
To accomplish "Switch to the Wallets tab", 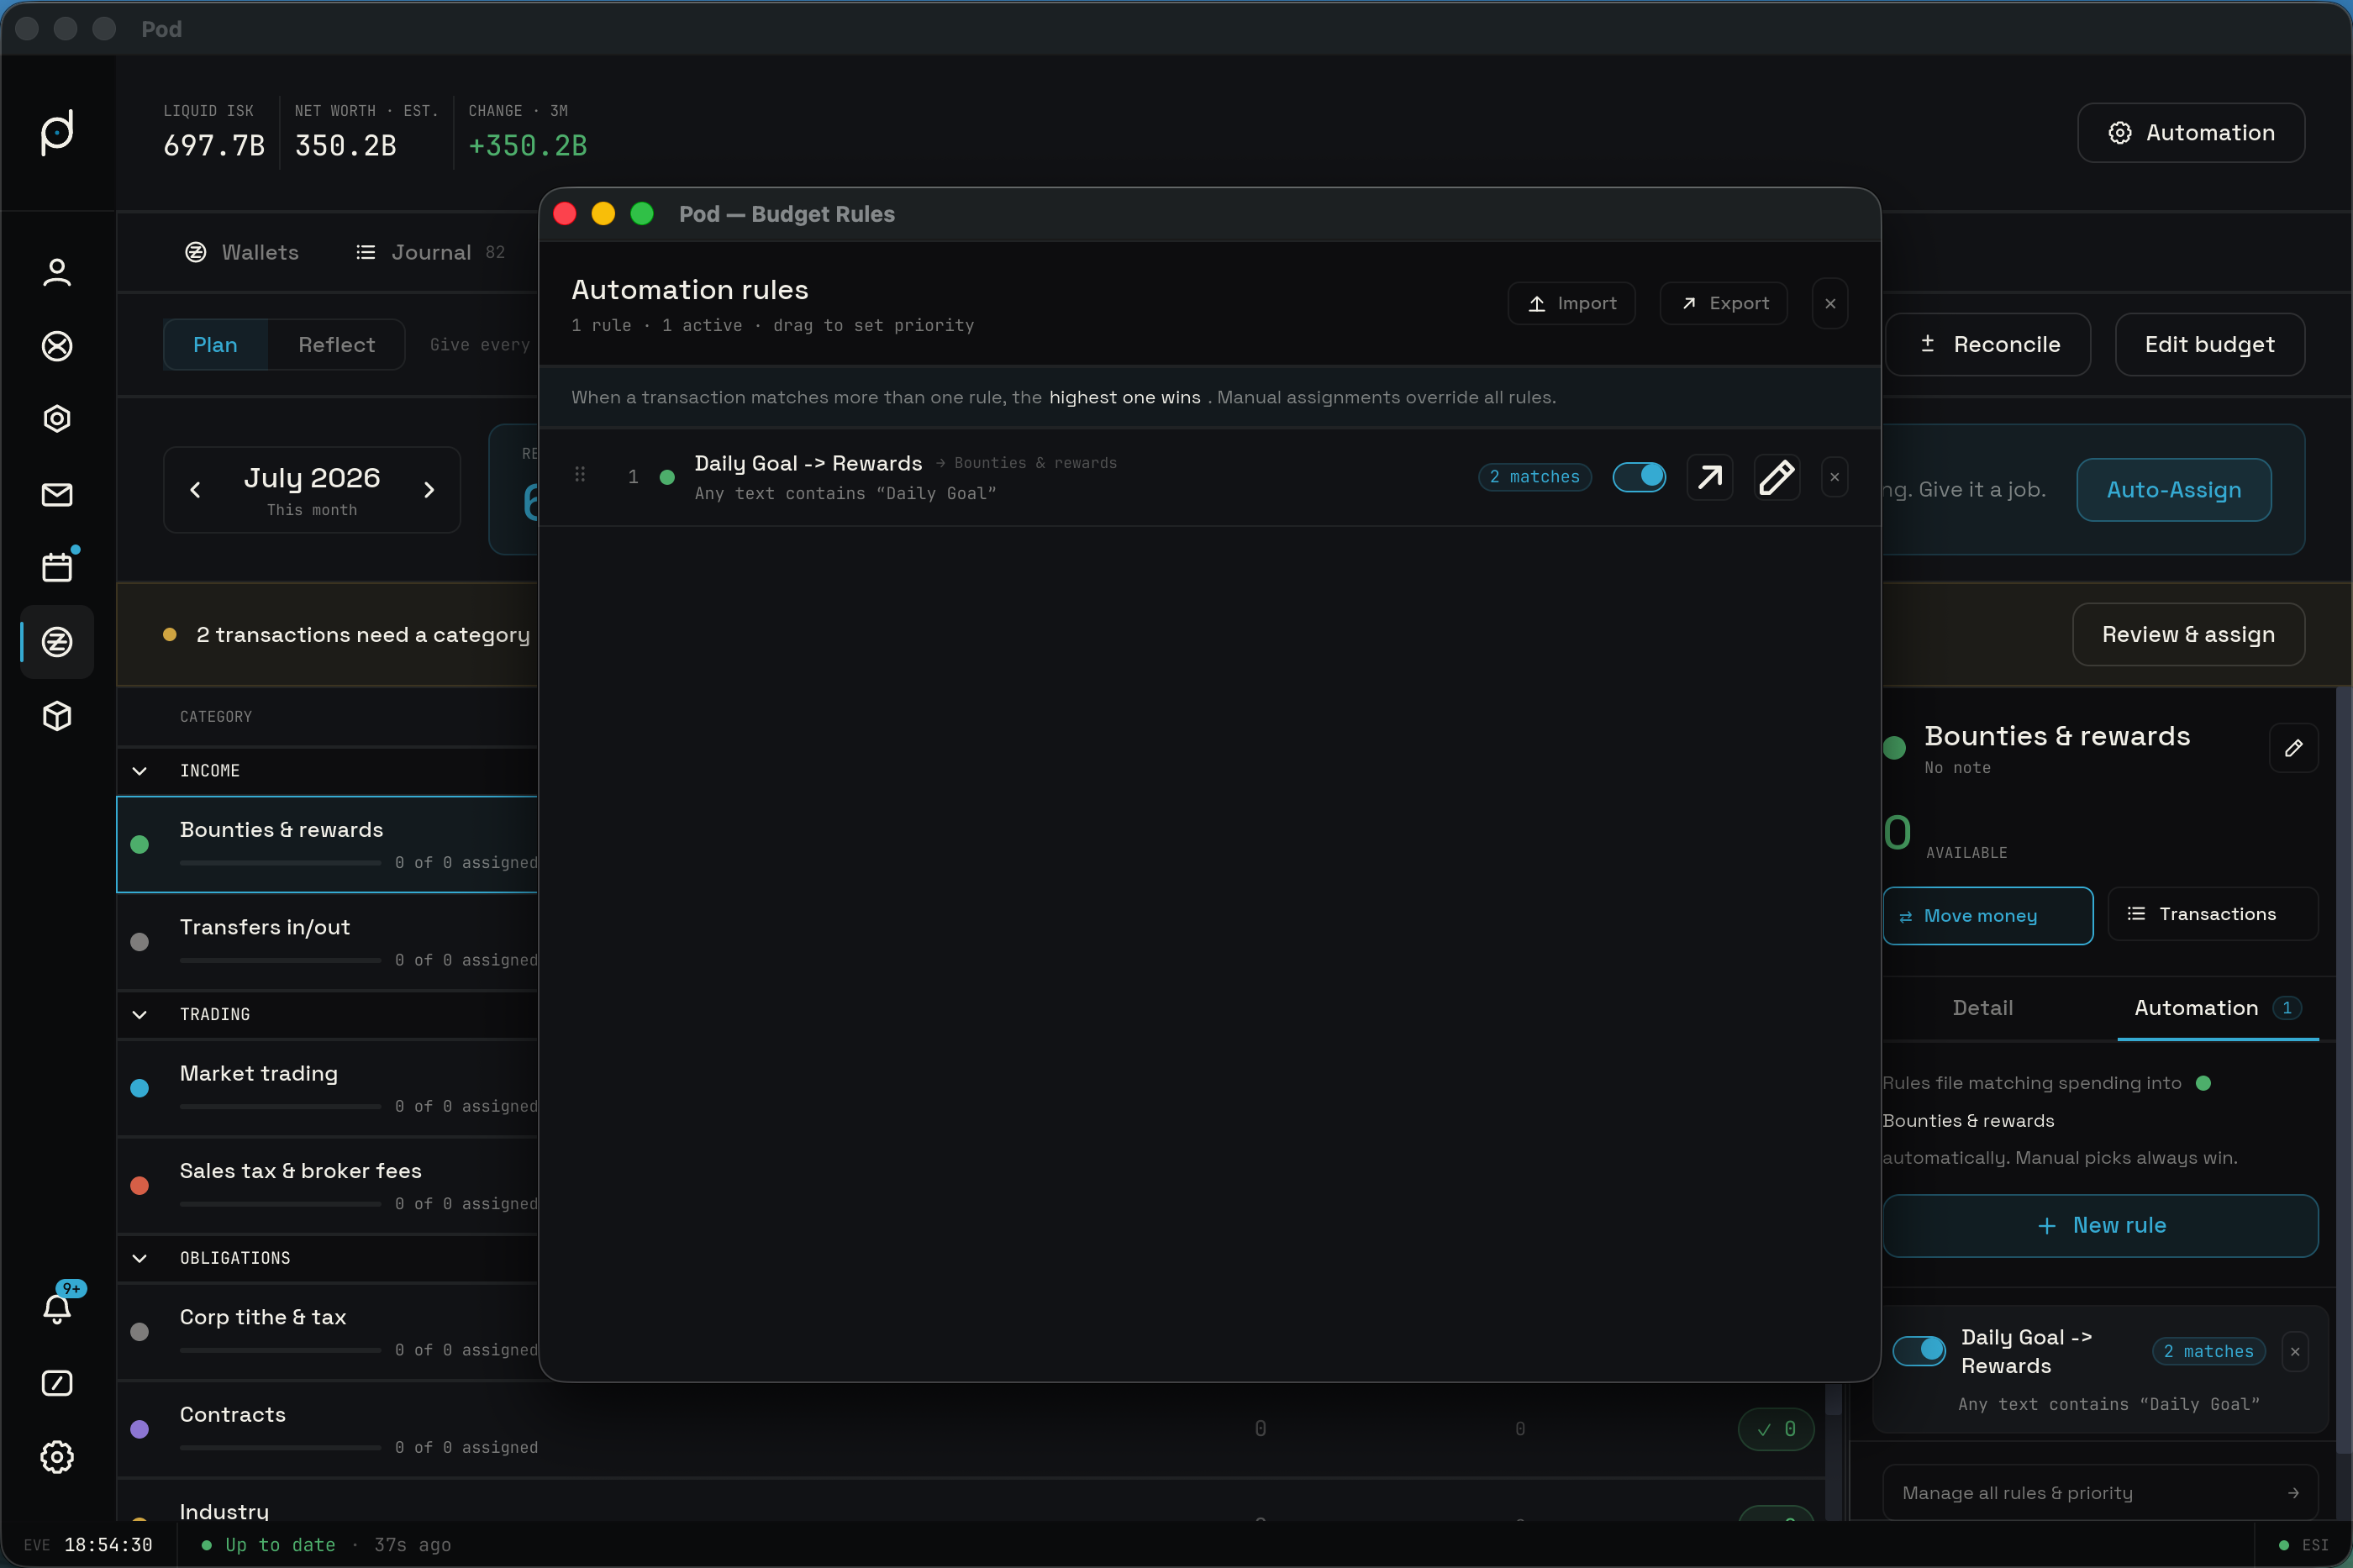I will (x=242, y=252).
